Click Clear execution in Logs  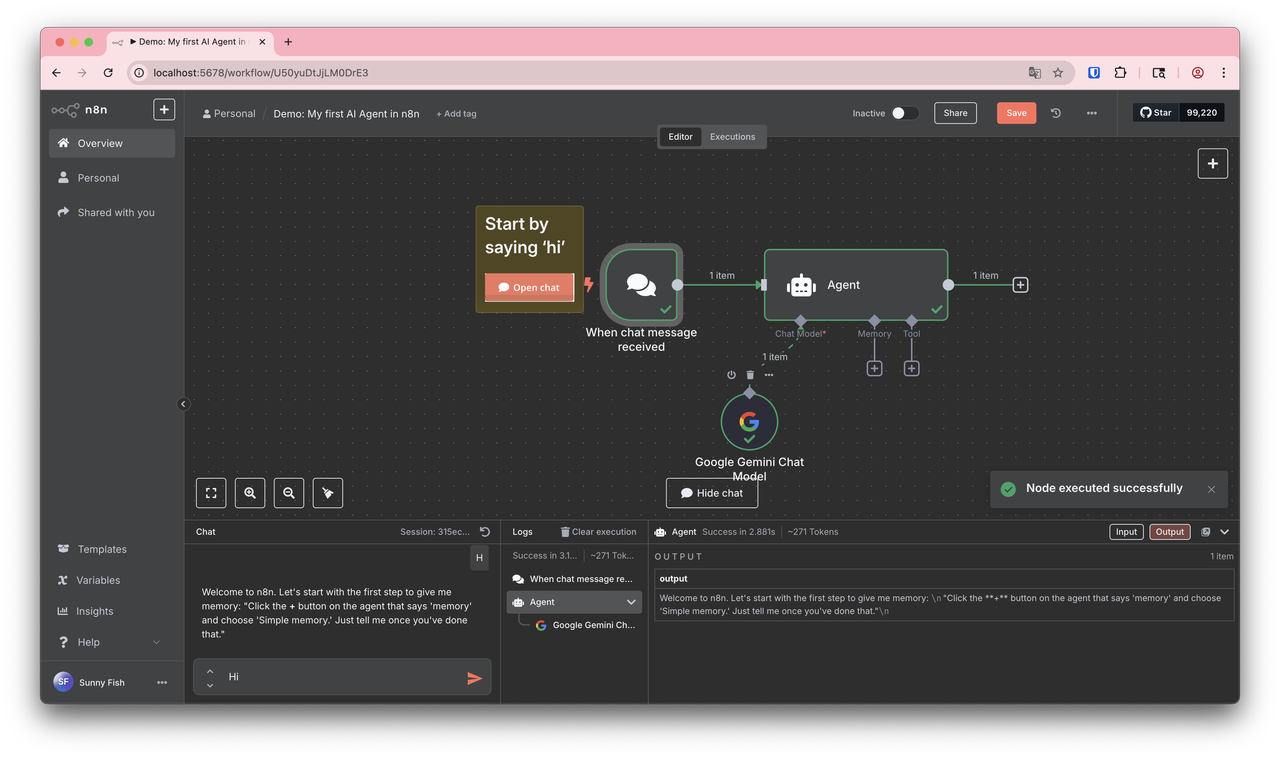click(598, 532)
